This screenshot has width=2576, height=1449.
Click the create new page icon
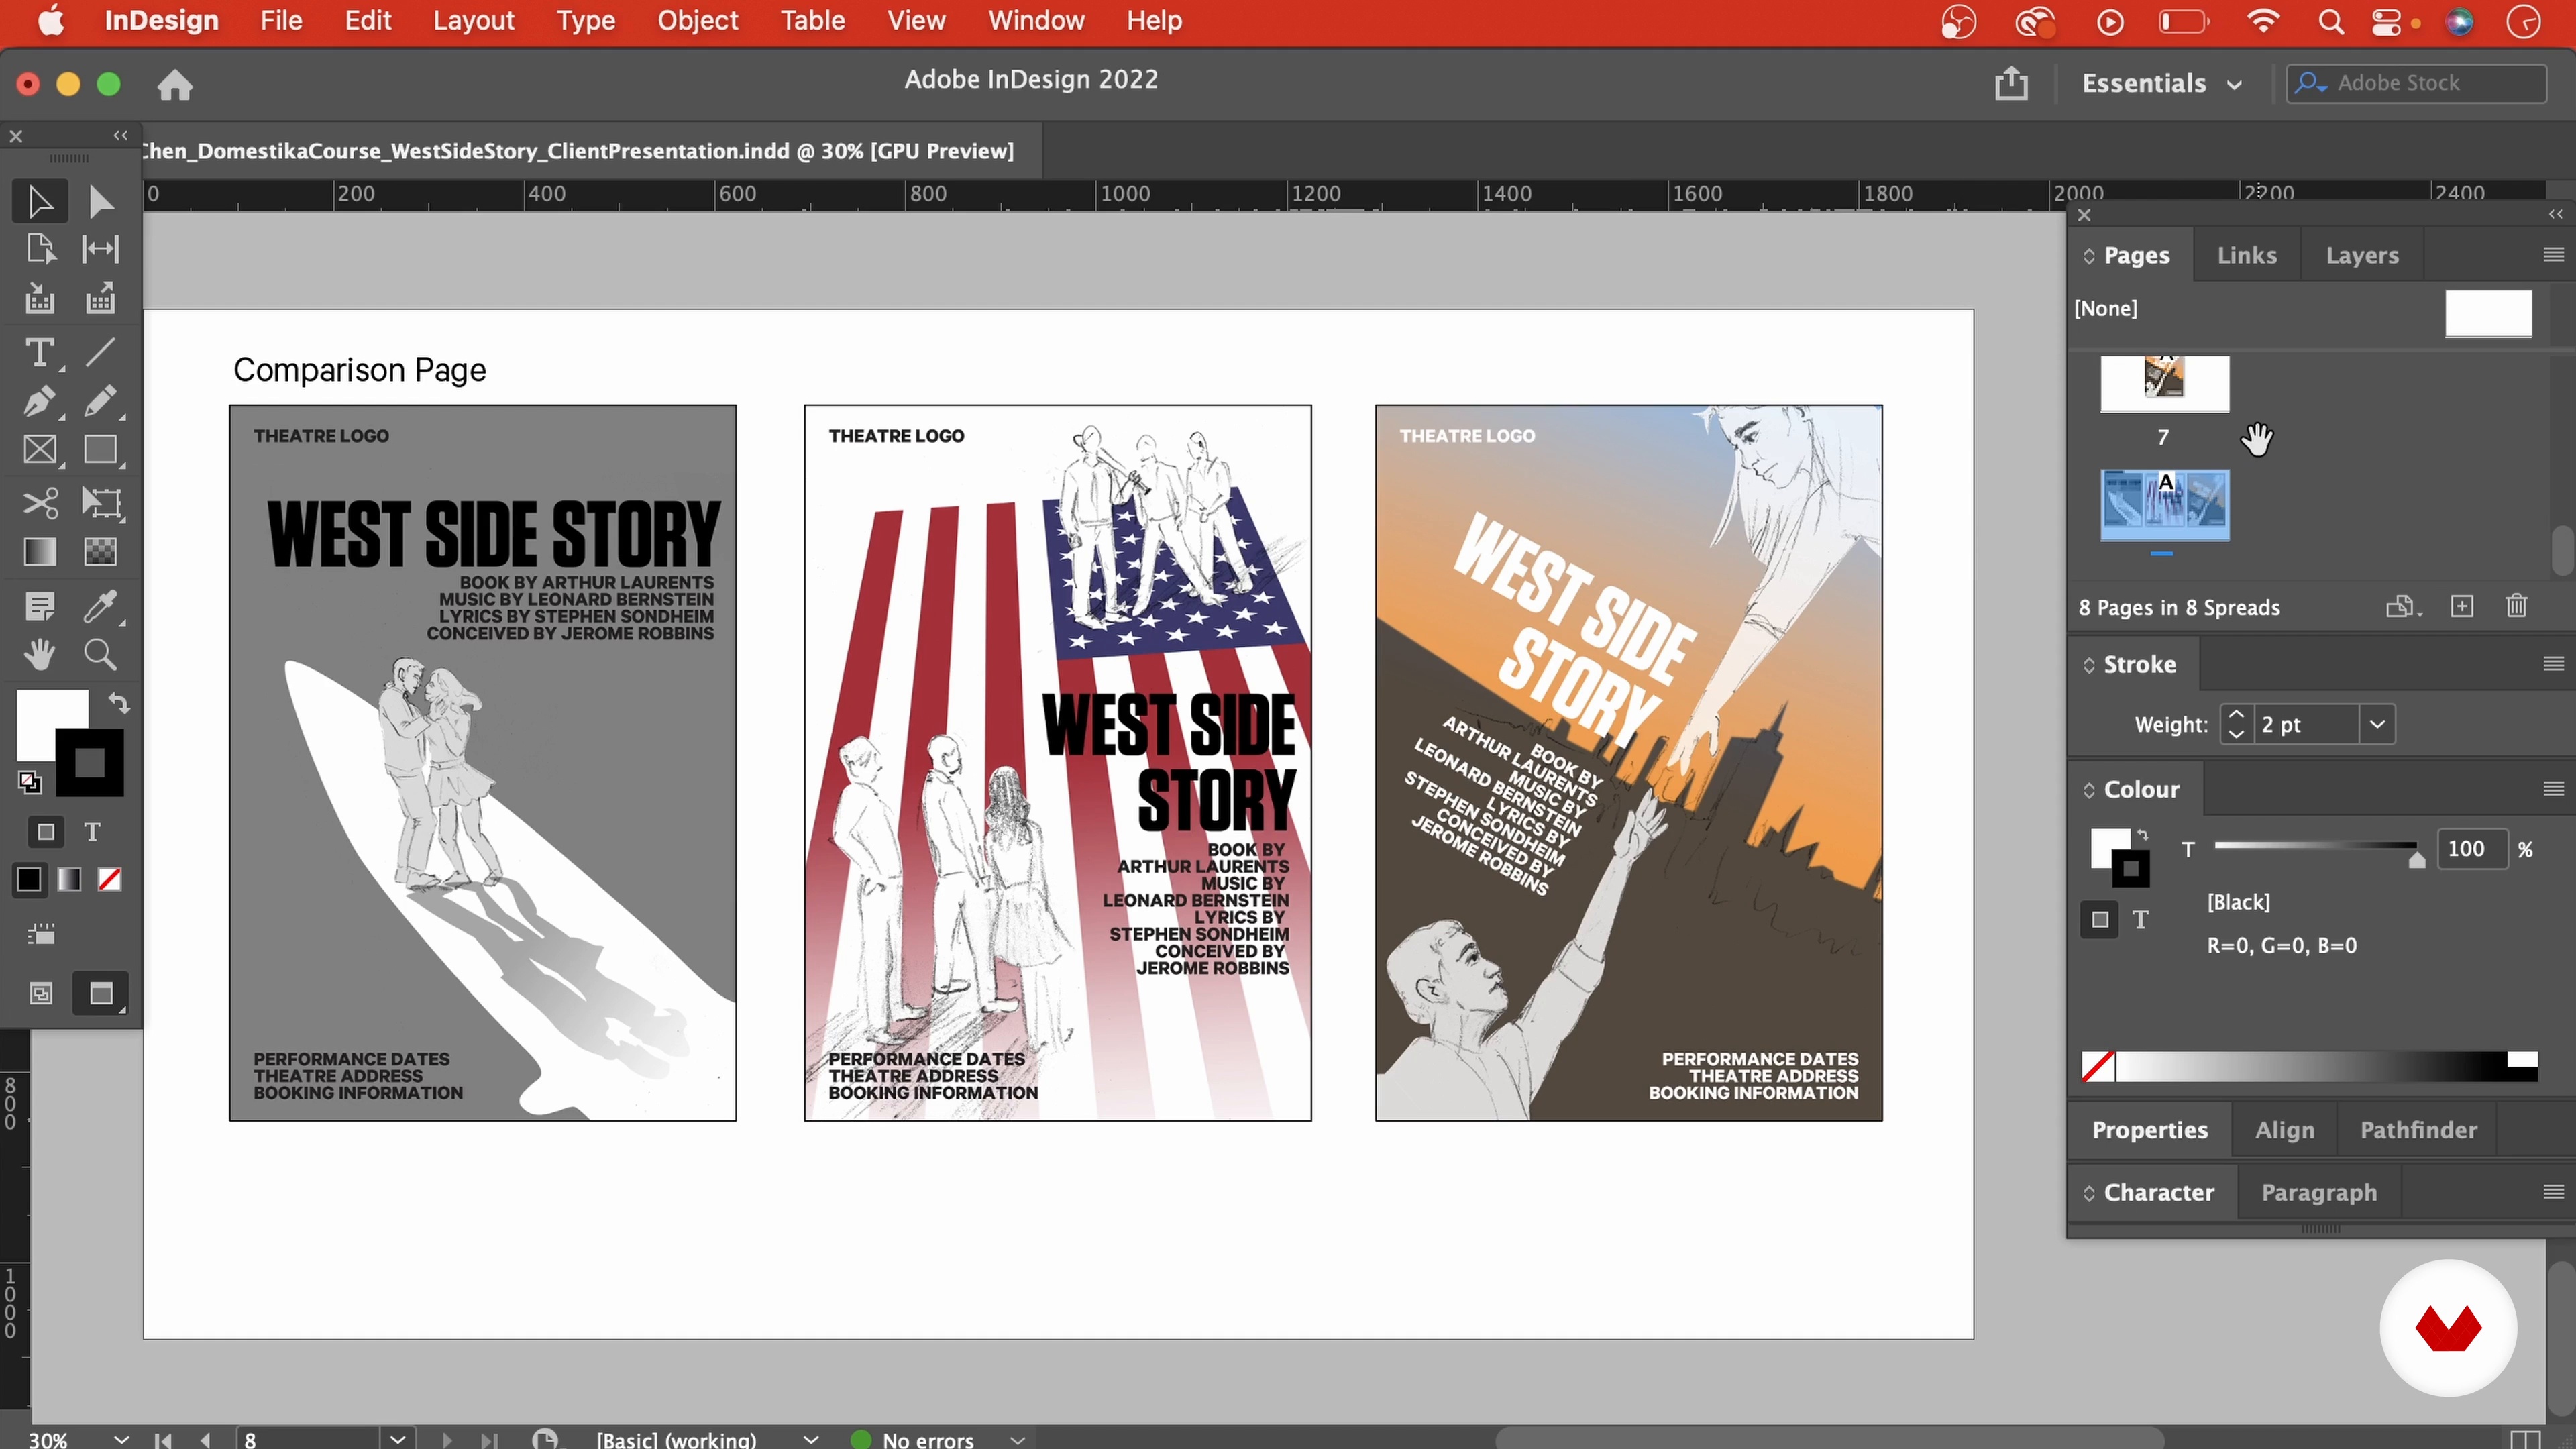2462,607
